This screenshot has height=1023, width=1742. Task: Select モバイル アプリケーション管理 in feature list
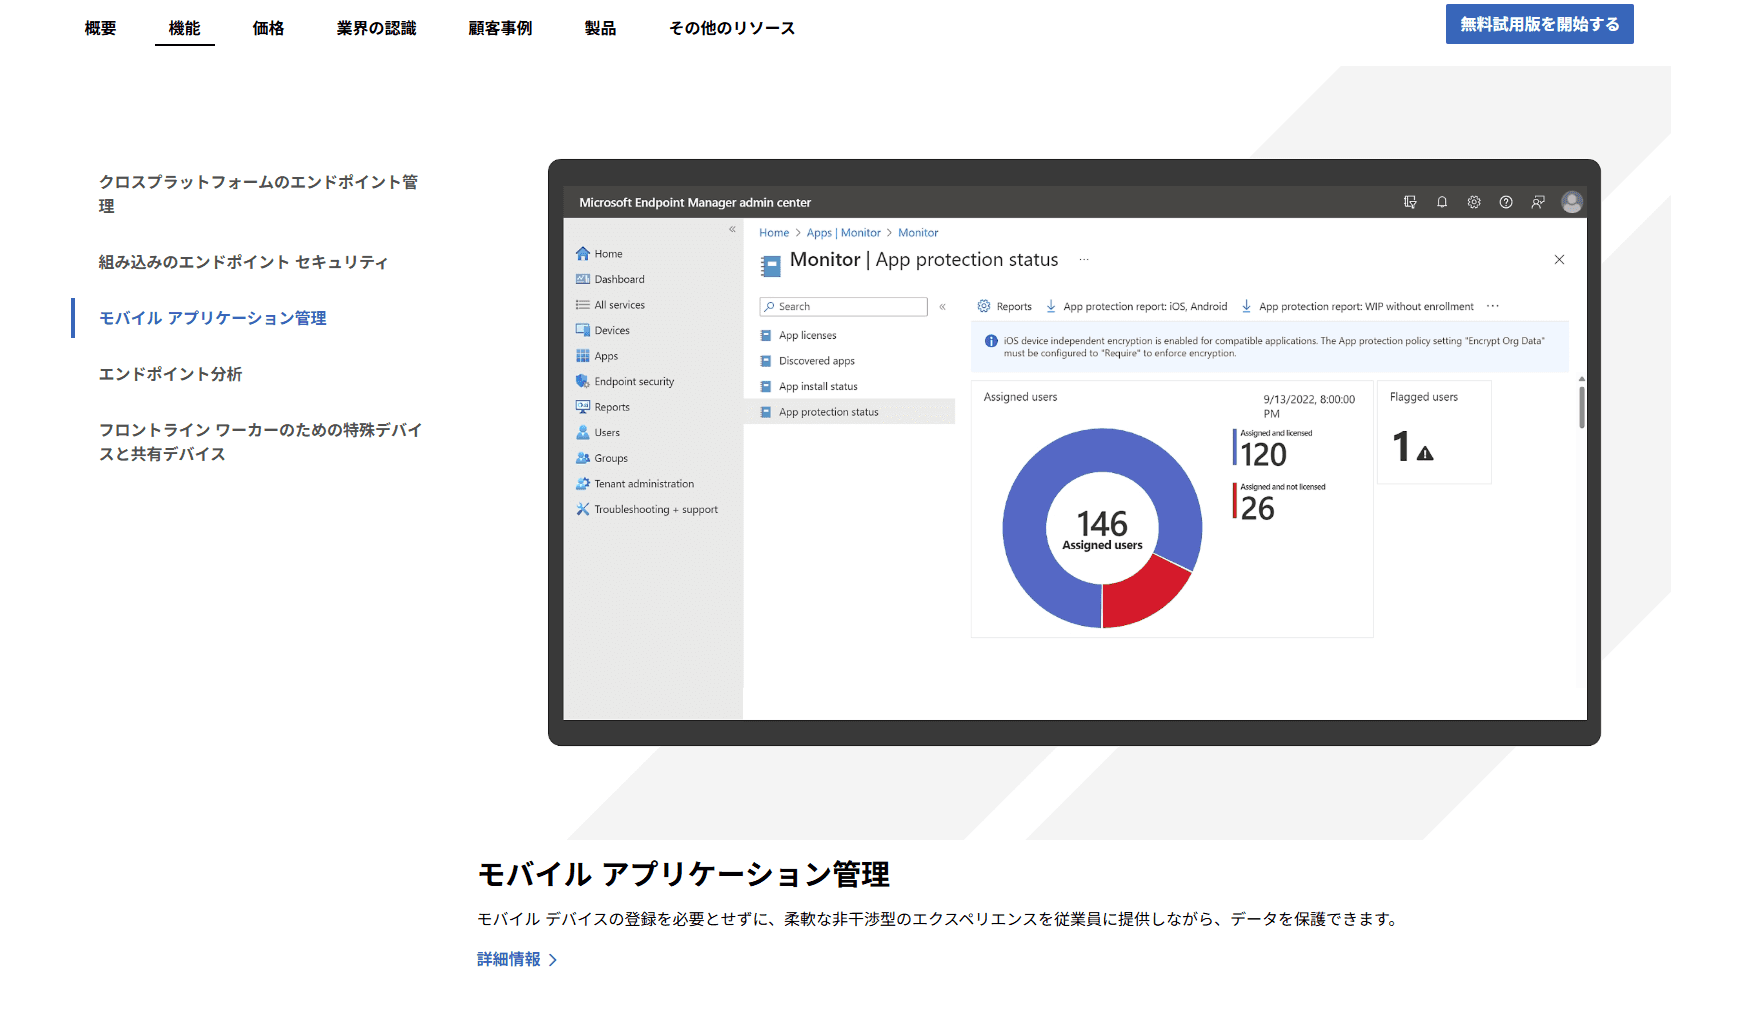tap(213, 318)
